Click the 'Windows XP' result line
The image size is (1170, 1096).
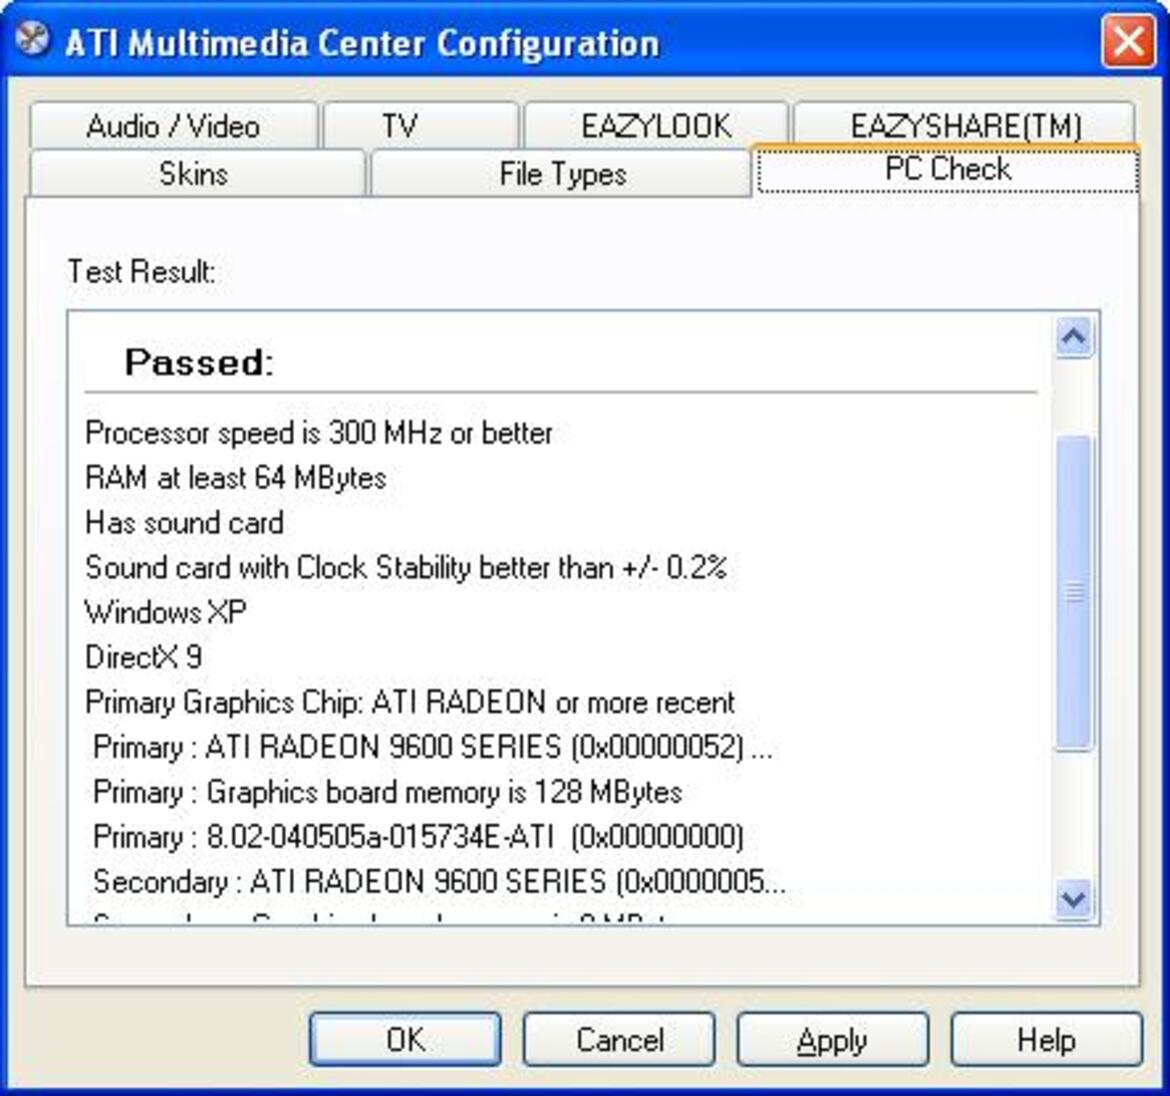tap(166, 612)
